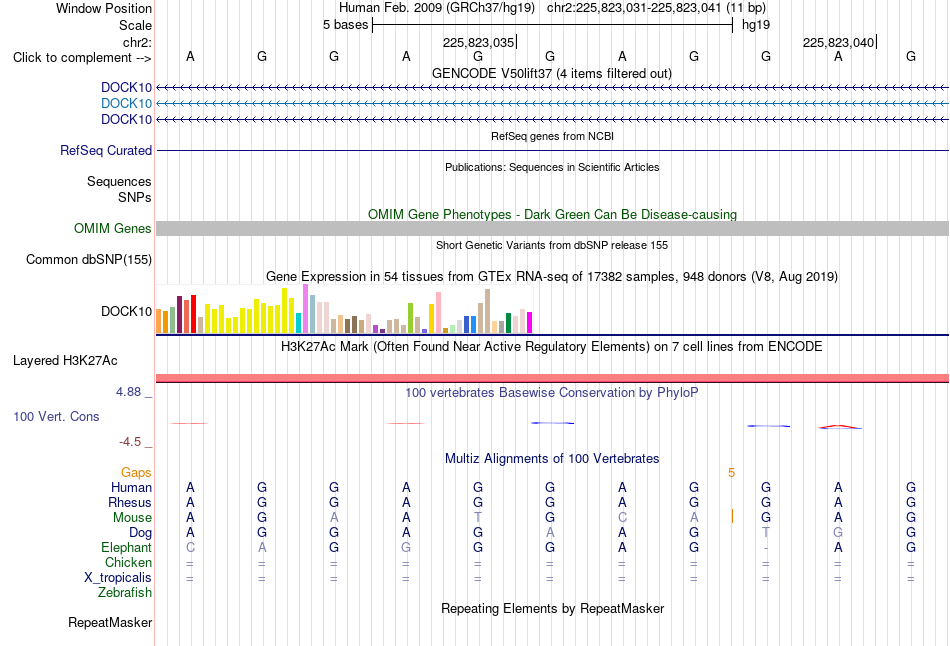Click '100 vertebrates Basewise Conservation by PhyloP' title
Screen dimensions: 950x646
[552, 393]
